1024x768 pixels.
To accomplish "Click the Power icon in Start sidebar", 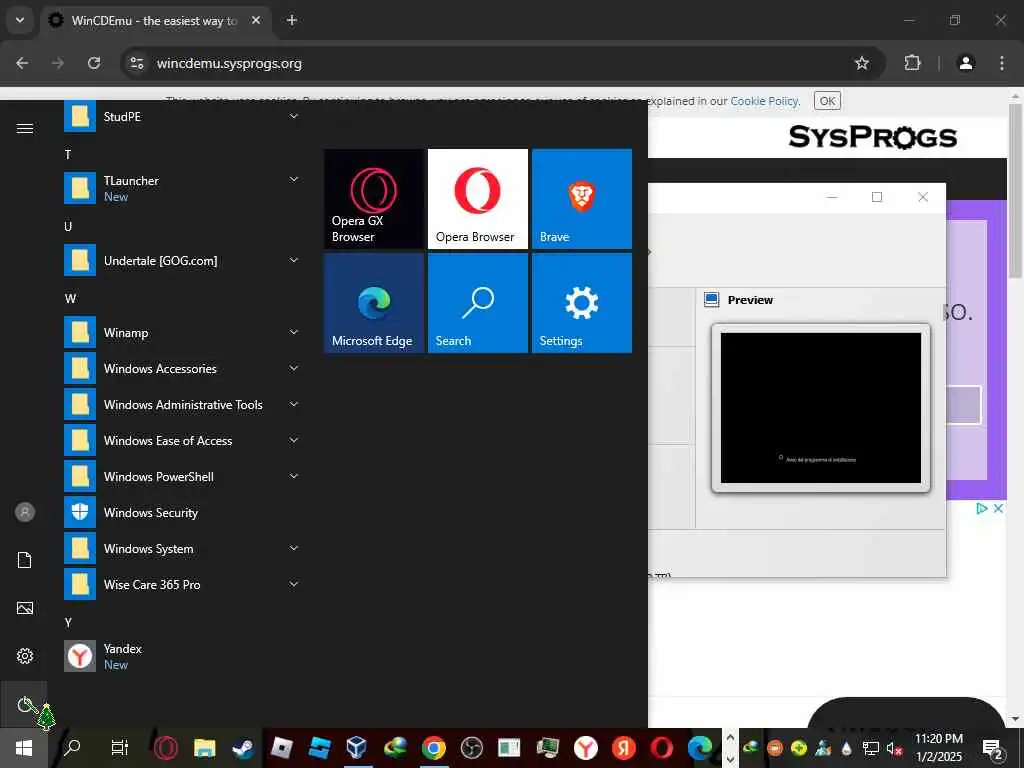I will (x=25, y=705).
